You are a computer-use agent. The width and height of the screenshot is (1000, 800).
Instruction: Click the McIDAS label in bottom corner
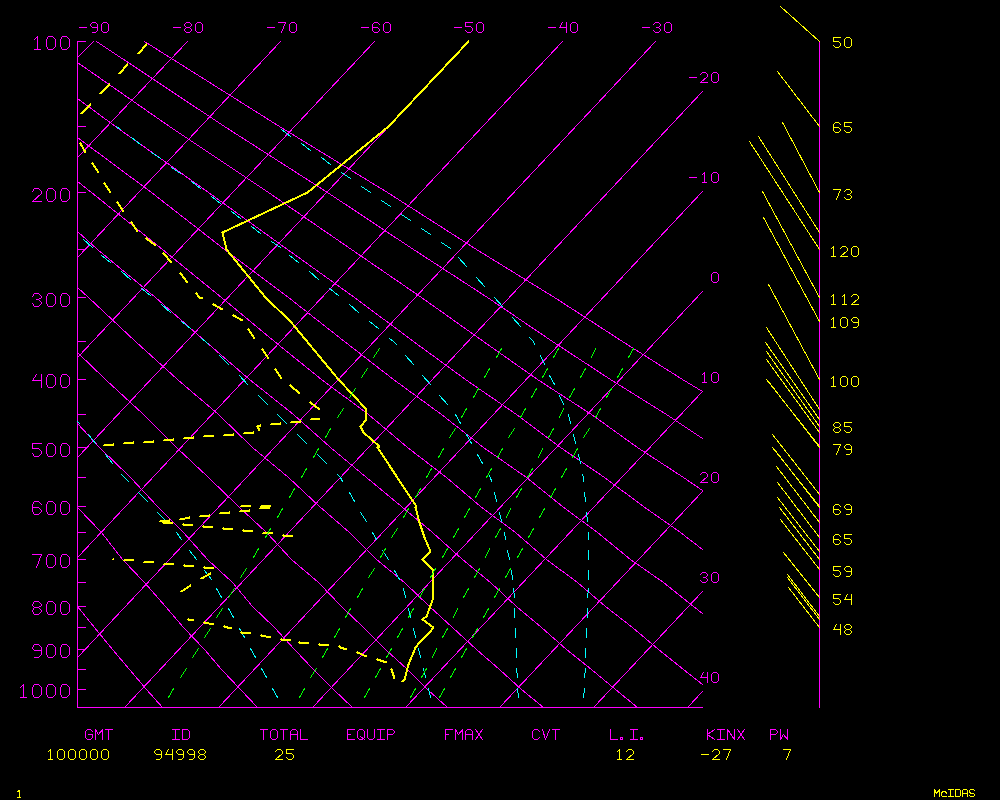click(x=954, y=793)
